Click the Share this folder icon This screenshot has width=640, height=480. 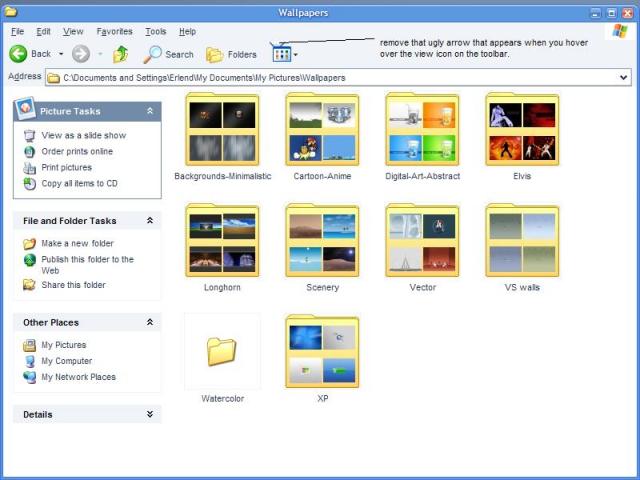(x=29, y=284)
